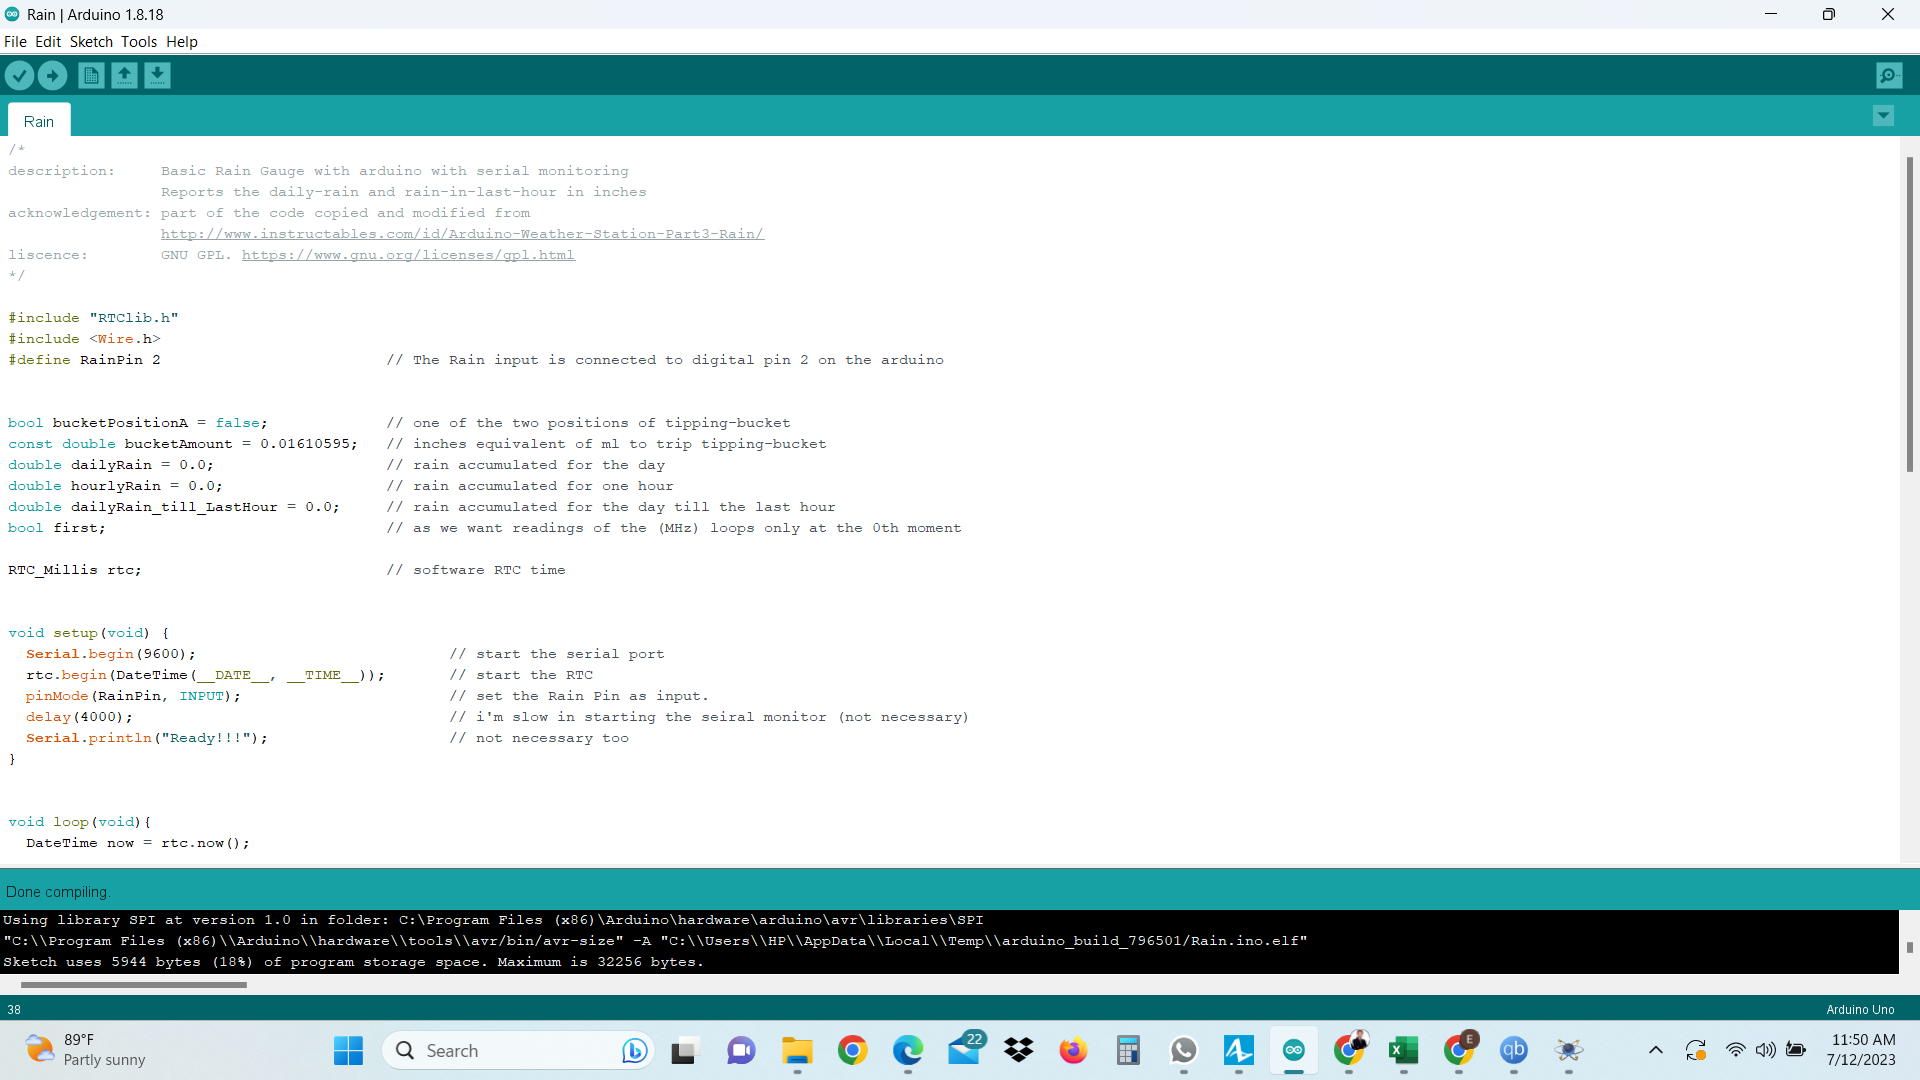Open the Arduino IDE taskbar icon
The width and height of the screenshot is (1920, 1080).
pos(1294,1051)
